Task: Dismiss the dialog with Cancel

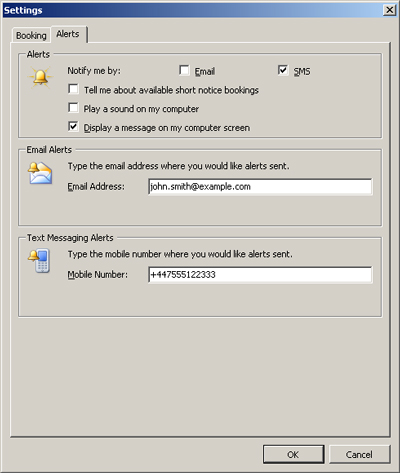Action: (359, 454)
